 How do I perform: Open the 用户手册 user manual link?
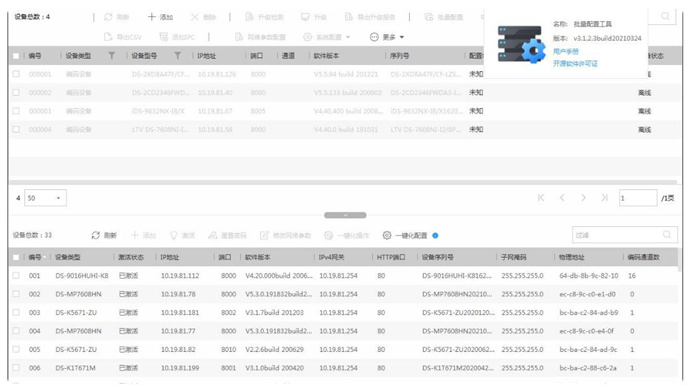point(565,51)
